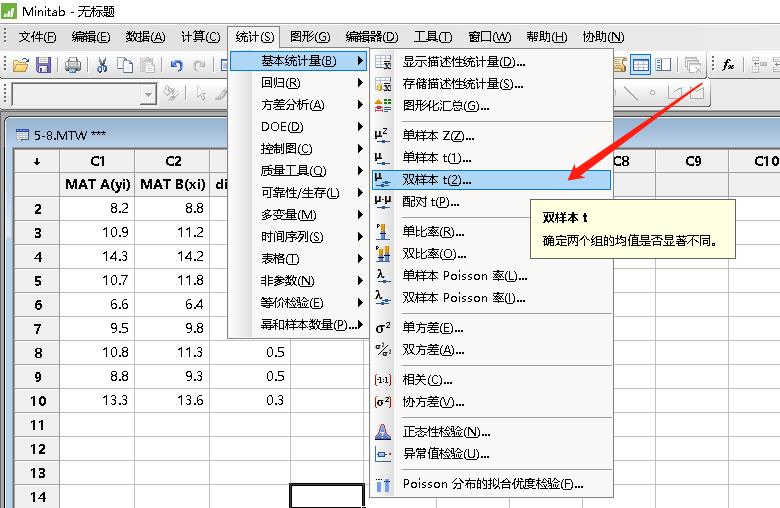Click the Open folder toolbar icon
The image size is (780, 508).
click(20, 65)
